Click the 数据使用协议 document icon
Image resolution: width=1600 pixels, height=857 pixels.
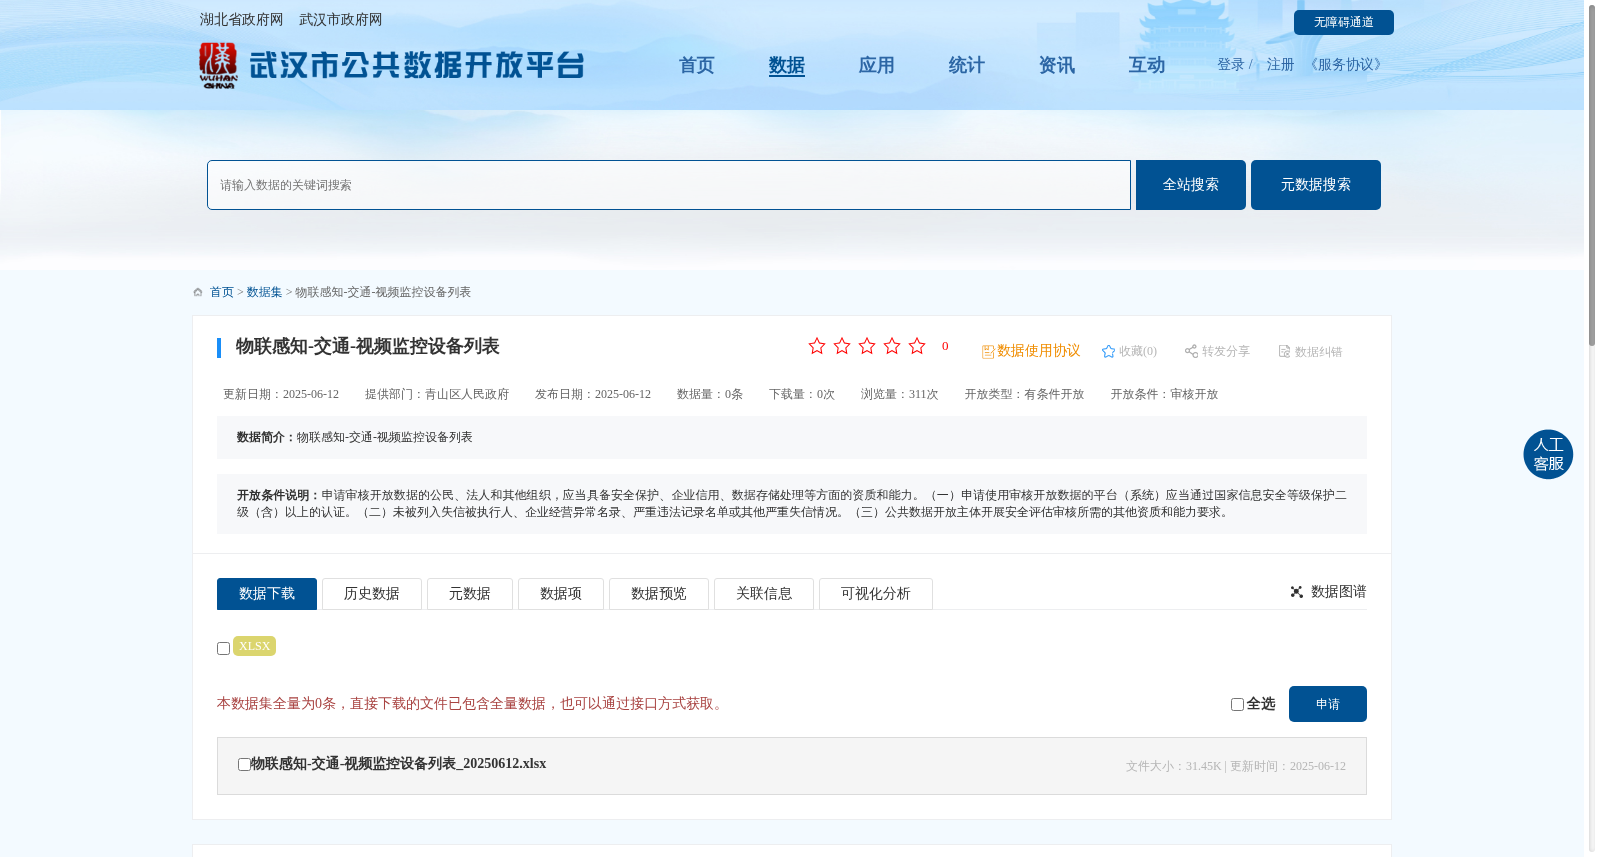(988, 352)
